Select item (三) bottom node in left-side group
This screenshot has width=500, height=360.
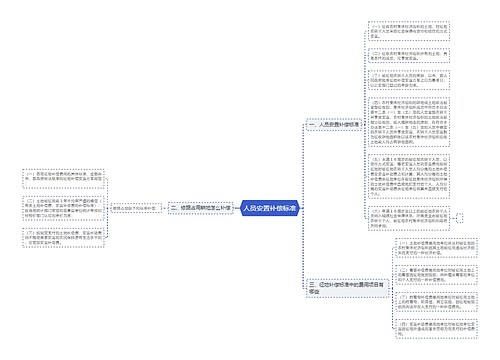tap(63, 237)
